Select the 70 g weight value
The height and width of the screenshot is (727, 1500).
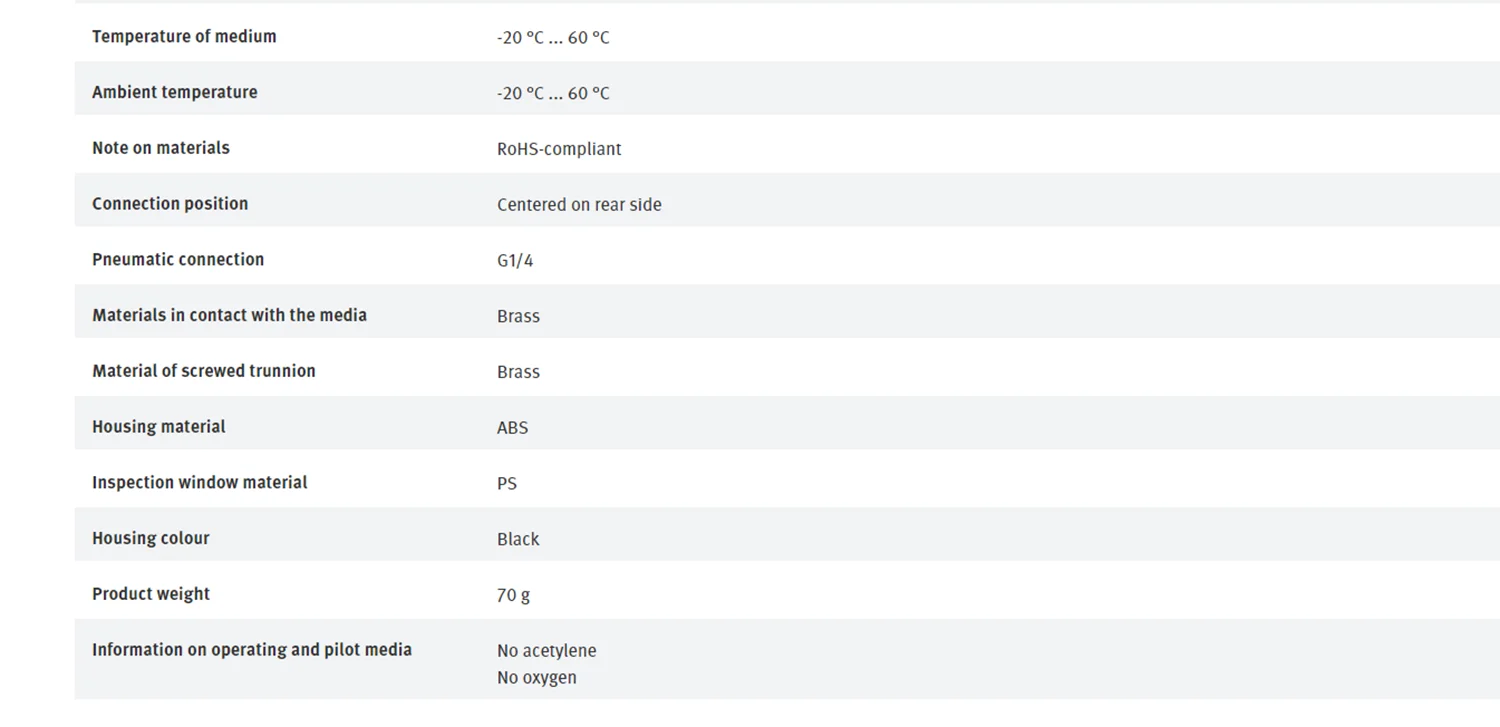(513, 595)
